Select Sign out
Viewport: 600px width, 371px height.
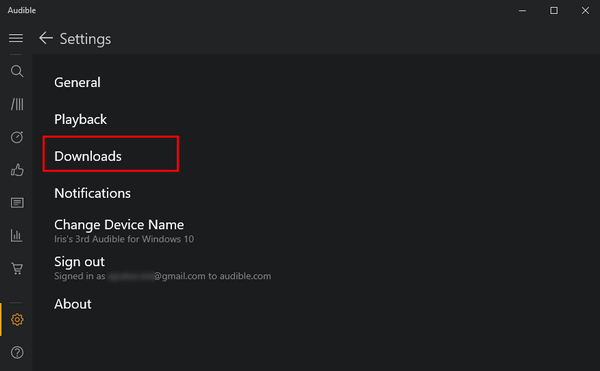pyautogui.click(x=79, y=262)
